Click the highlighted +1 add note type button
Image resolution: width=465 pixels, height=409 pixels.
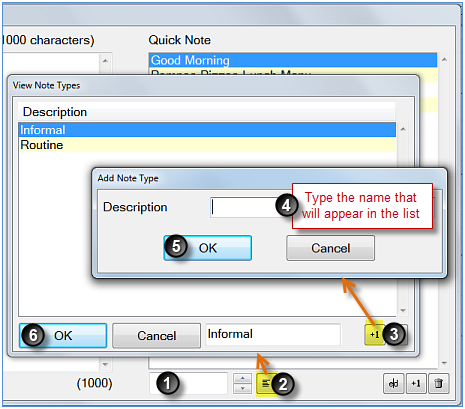coord(374,334)
